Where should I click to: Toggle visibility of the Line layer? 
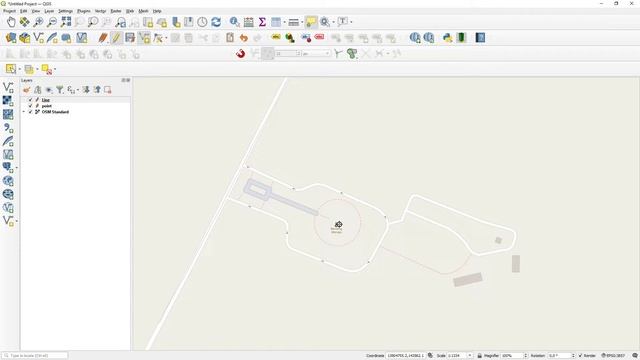tap(30, 100)
